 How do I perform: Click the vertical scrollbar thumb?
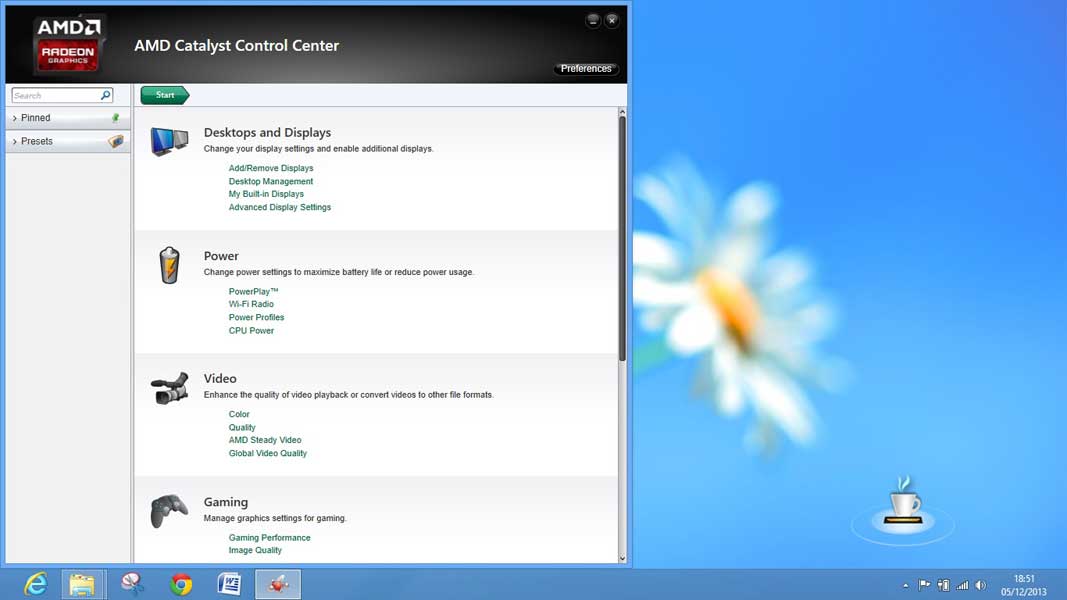622,238
